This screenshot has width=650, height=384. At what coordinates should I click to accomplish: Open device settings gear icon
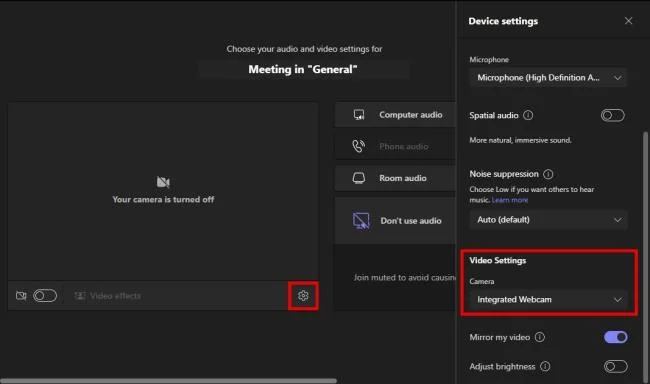303,296
